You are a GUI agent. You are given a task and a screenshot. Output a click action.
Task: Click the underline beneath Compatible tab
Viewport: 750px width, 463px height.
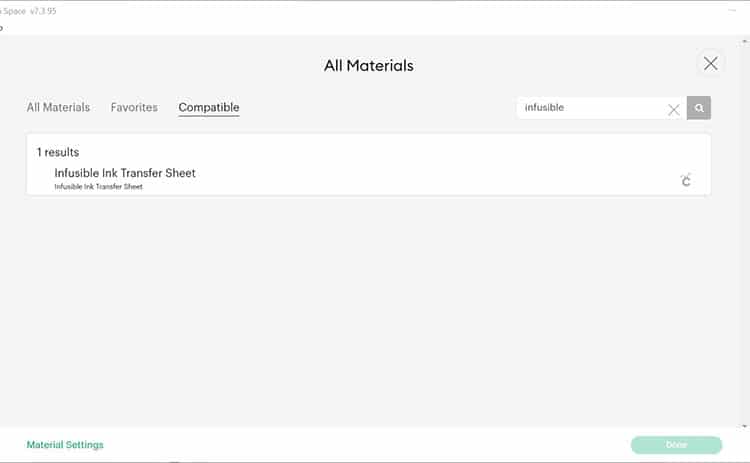pos(208,116)
